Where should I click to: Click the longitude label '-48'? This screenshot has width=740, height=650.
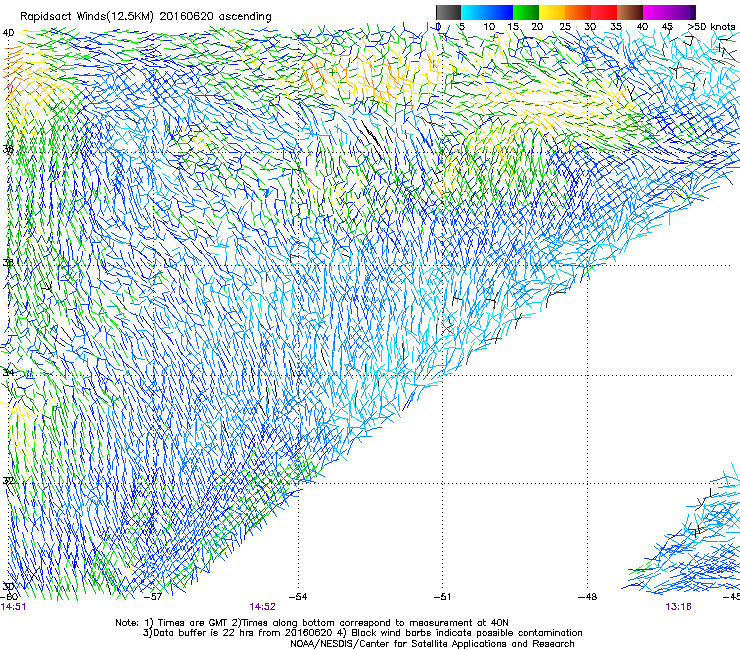[587, 597]
